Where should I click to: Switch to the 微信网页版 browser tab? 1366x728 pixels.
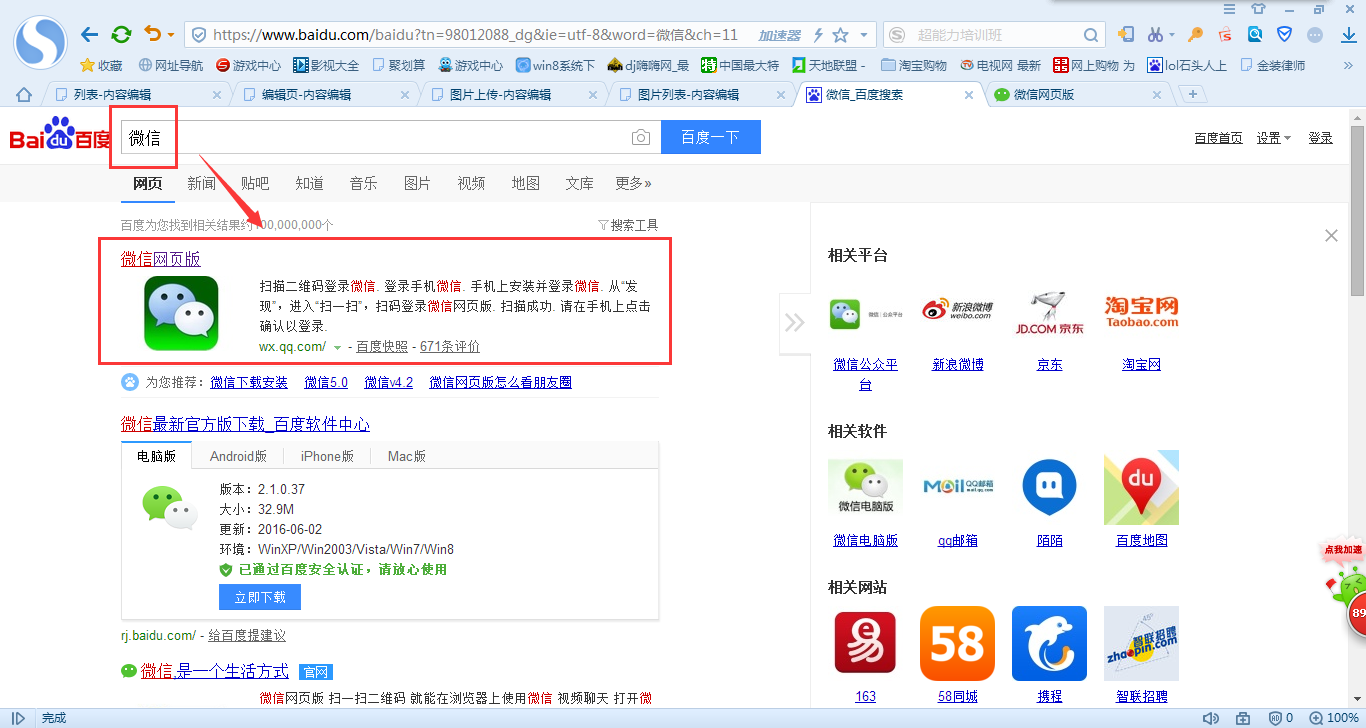coord(1078,95)
